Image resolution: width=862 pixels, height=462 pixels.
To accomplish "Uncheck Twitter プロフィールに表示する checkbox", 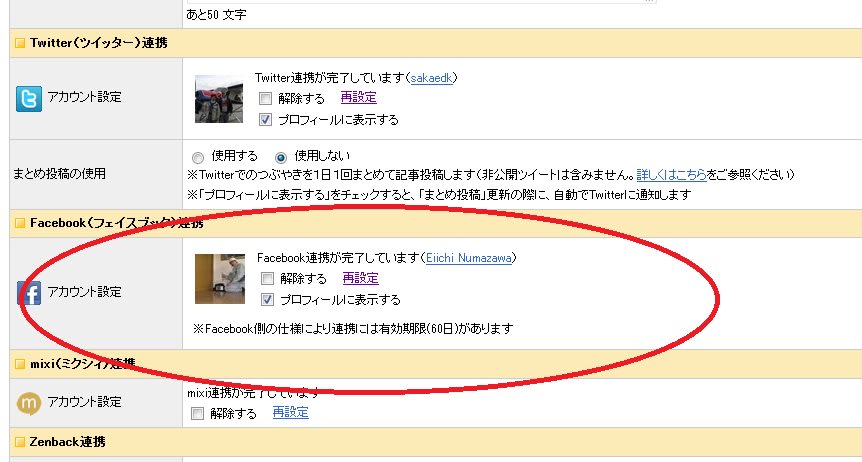I will click(x=266, y=119).
